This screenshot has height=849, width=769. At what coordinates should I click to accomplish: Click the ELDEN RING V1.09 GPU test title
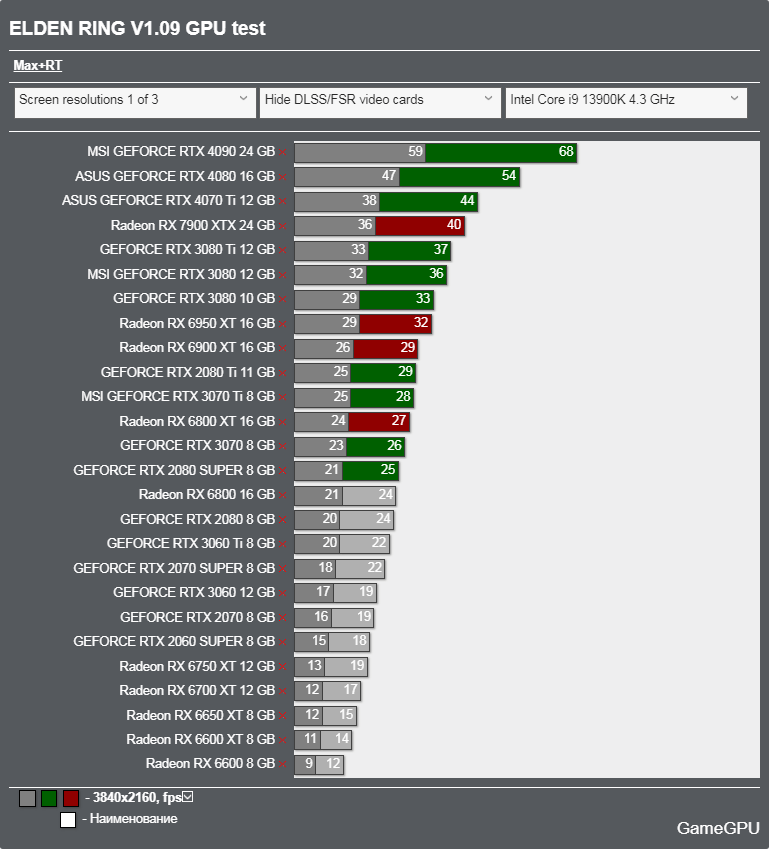point(137,28)
